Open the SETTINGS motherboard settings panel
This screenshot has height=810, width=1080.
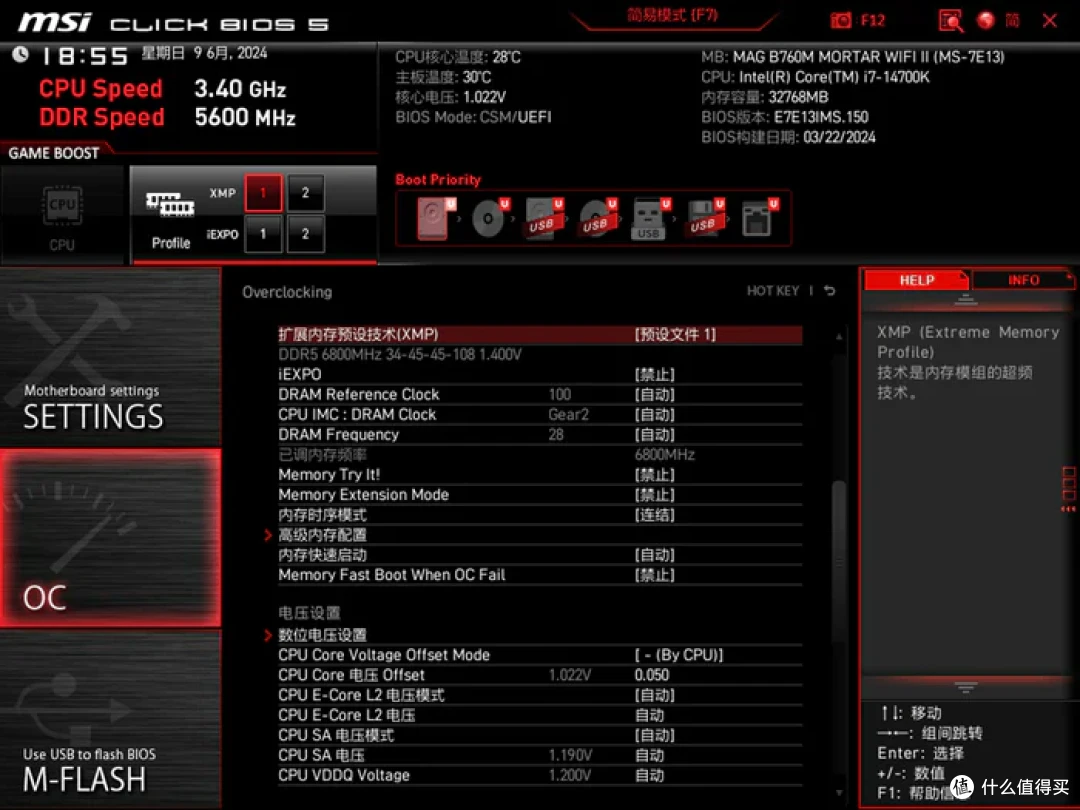pyautogui.click(x=110, y=357)
